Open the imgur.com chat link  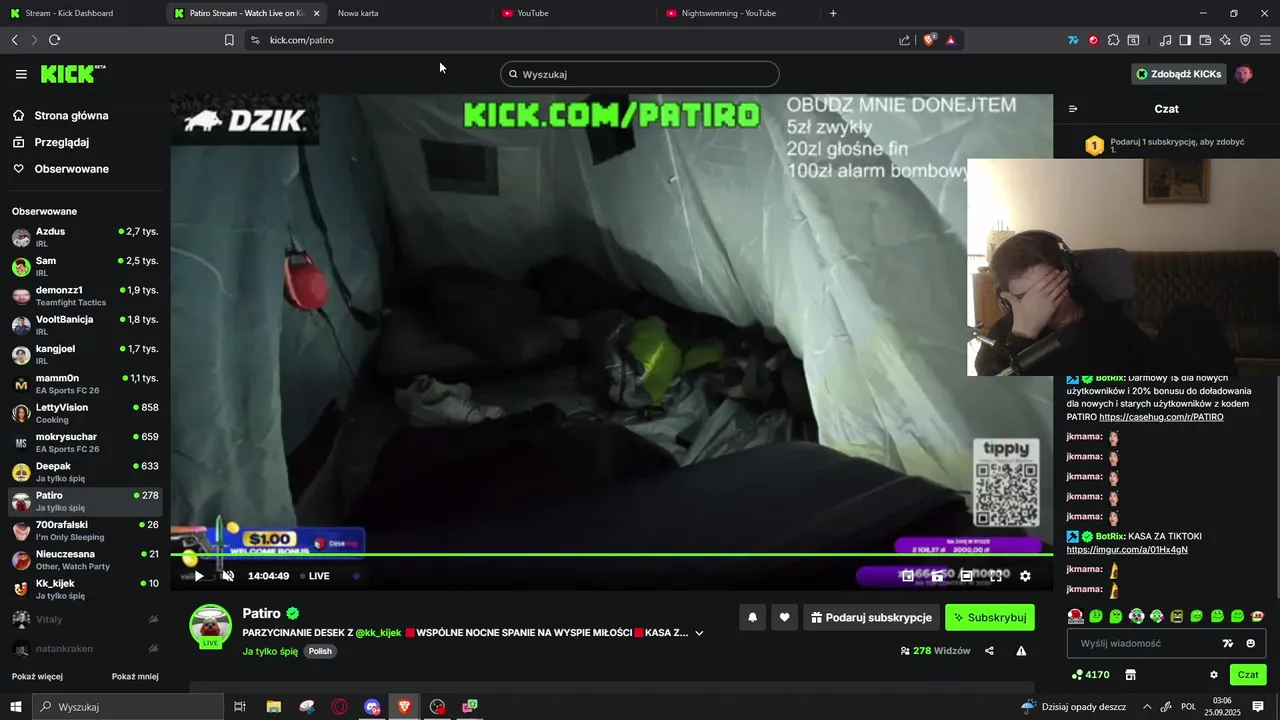click(1127, 550)
